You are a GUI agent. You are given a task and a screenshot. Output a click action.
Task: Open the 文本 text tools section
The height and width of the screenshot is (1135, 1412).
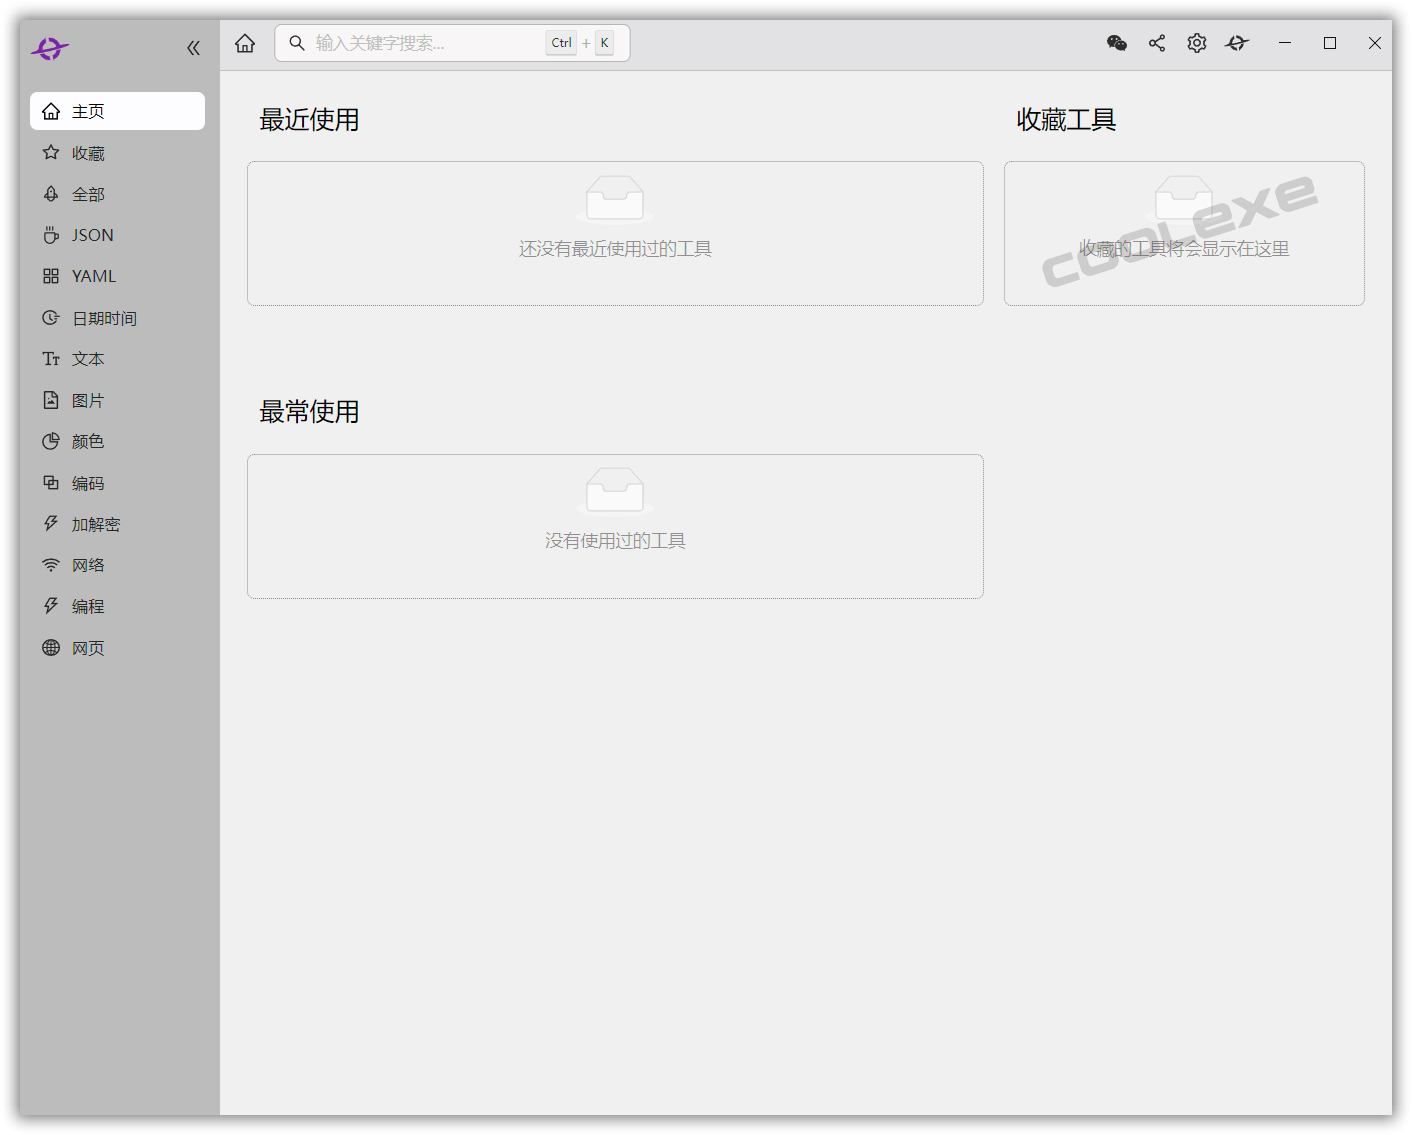pos(87,358)
